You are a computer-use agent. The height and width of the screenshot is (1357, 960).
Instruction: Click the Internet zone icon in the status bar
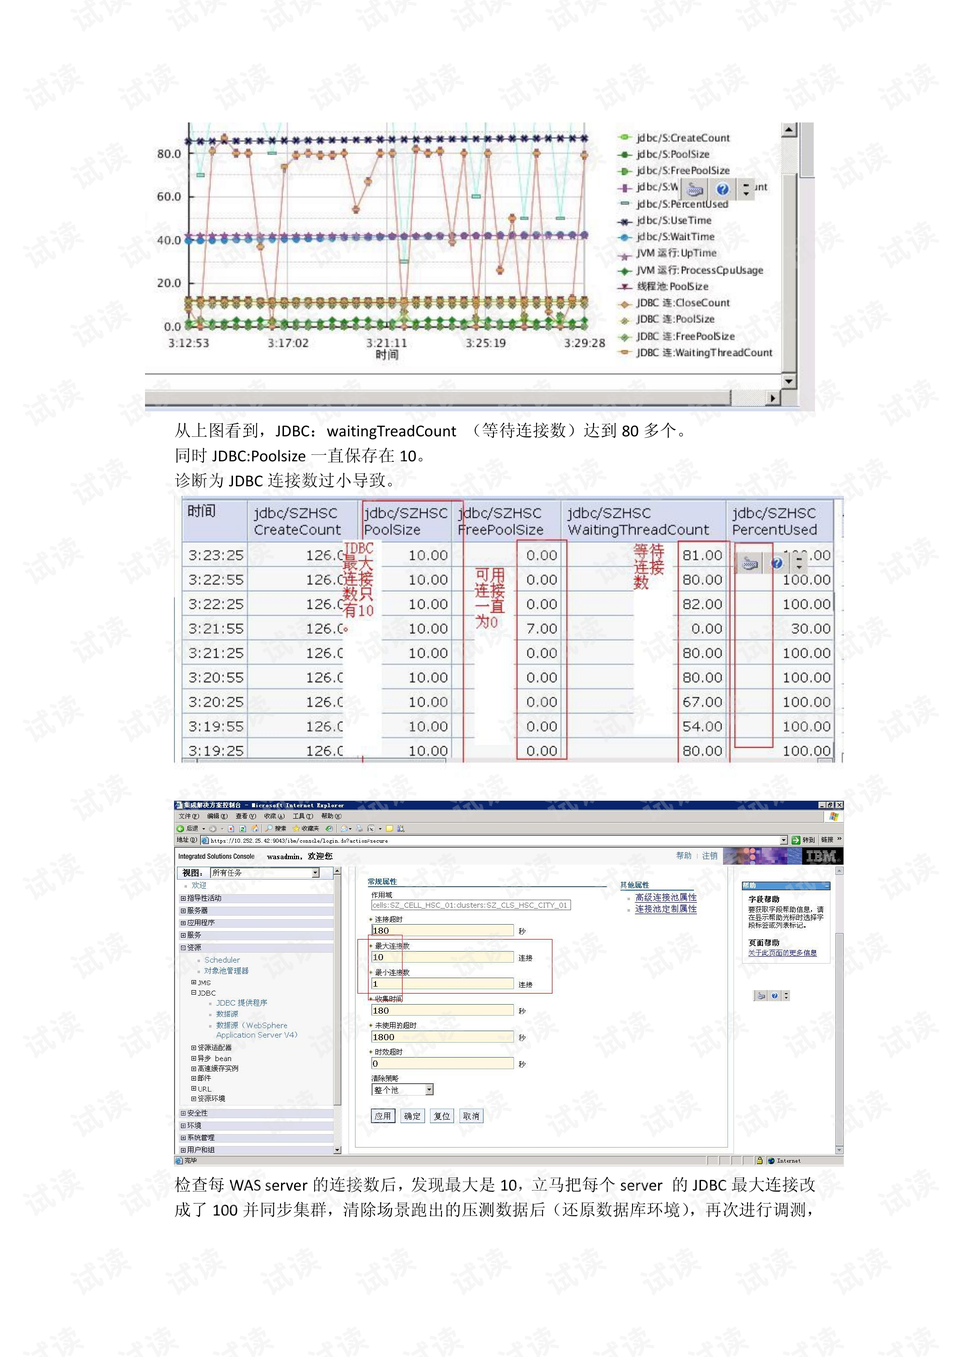click(x=771, y=1161)
